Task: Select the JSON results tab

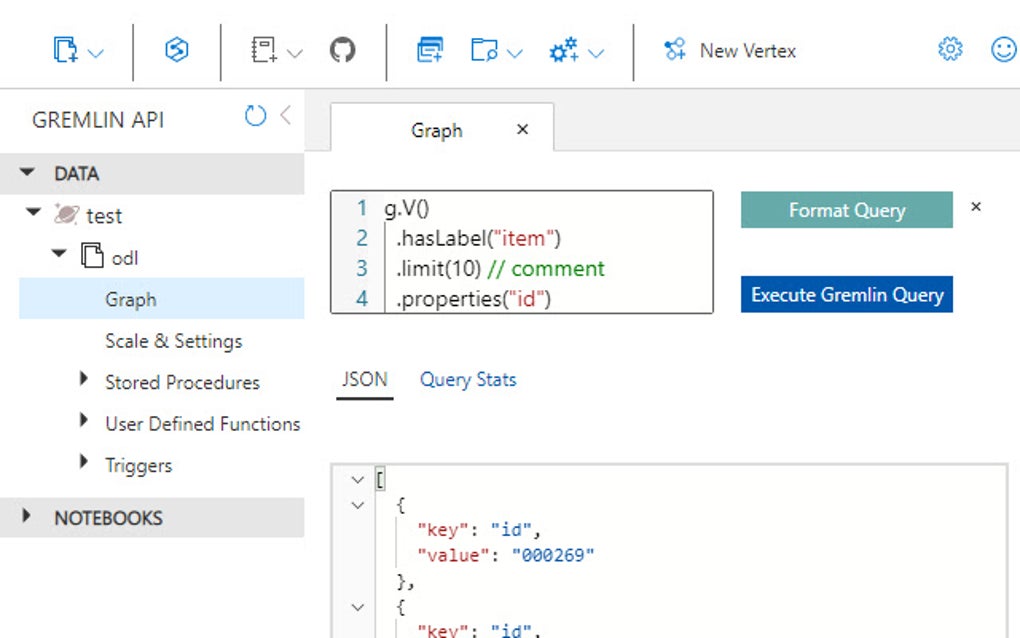Action: tap(364, 379)
